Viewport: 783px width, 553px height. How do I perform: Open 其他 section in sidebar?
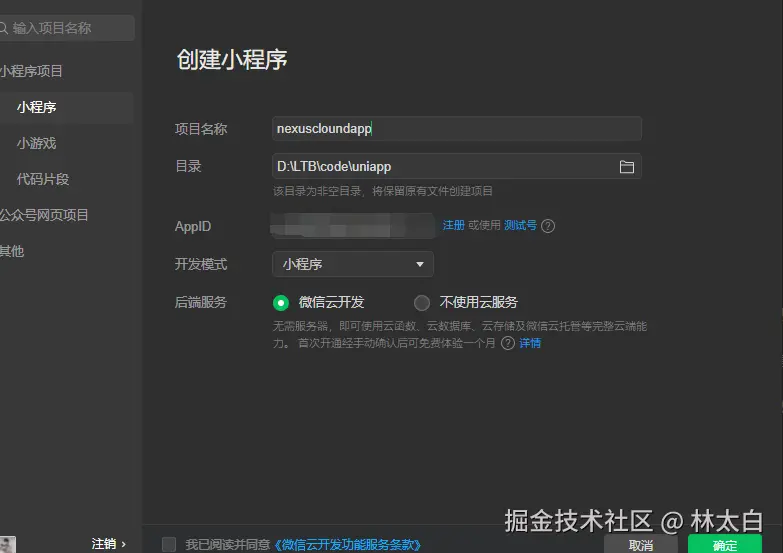click(x=12, y=251)
